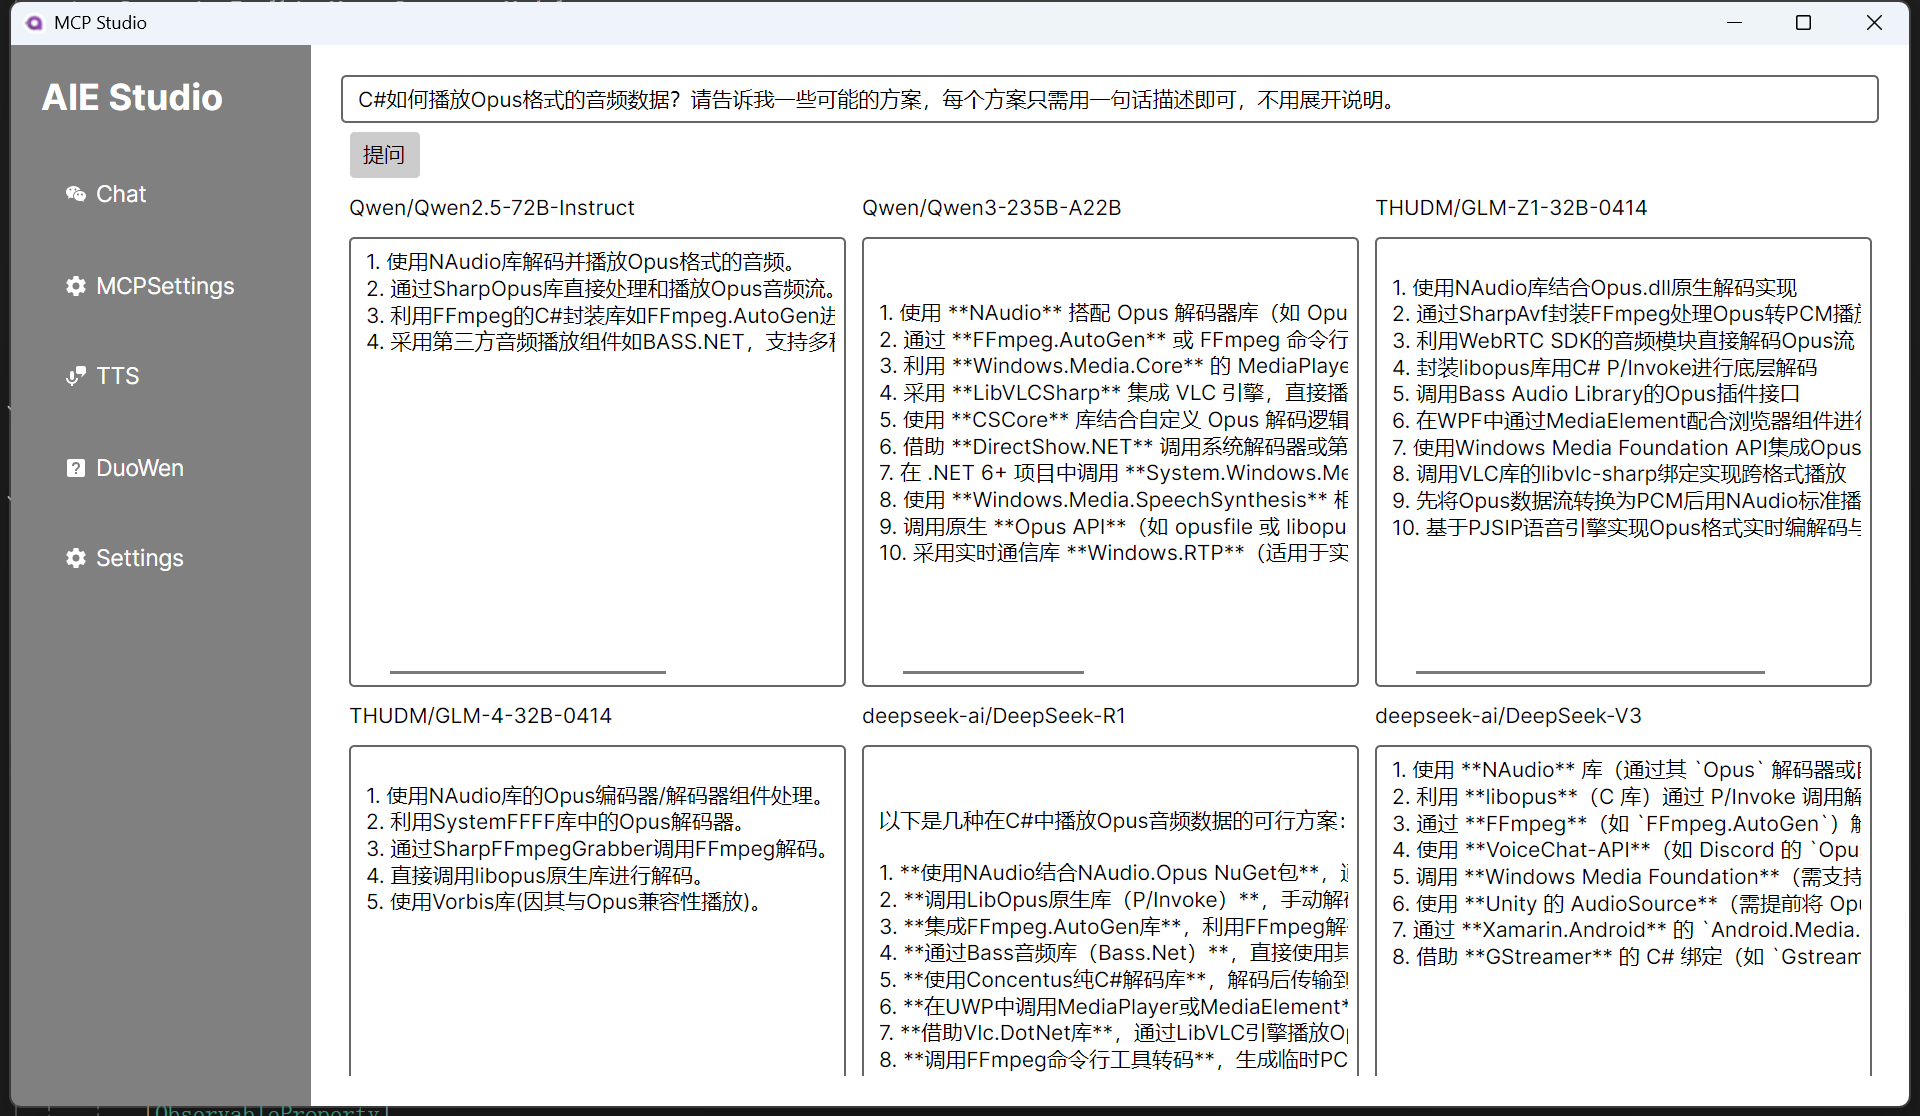The image size is (1920, 1116).
Task: Click horizontal scrollbar in Qwen2.5-72B-Instruct response box
Action: coord(527,672)
